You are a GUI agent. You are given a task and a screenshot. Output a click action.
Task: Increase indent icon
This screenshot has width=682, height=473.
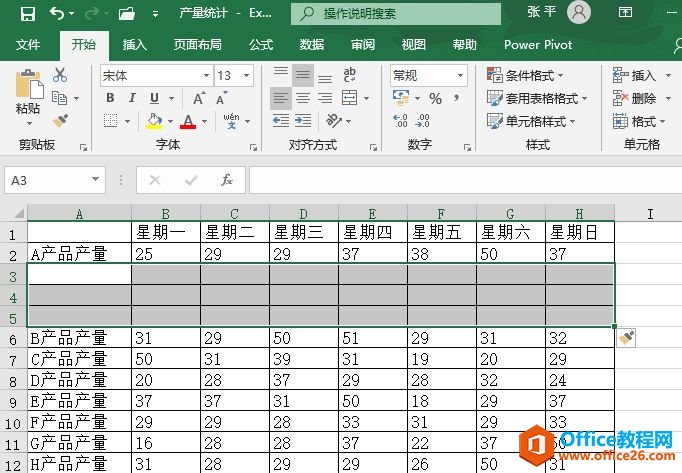click(x=303, y=121)
